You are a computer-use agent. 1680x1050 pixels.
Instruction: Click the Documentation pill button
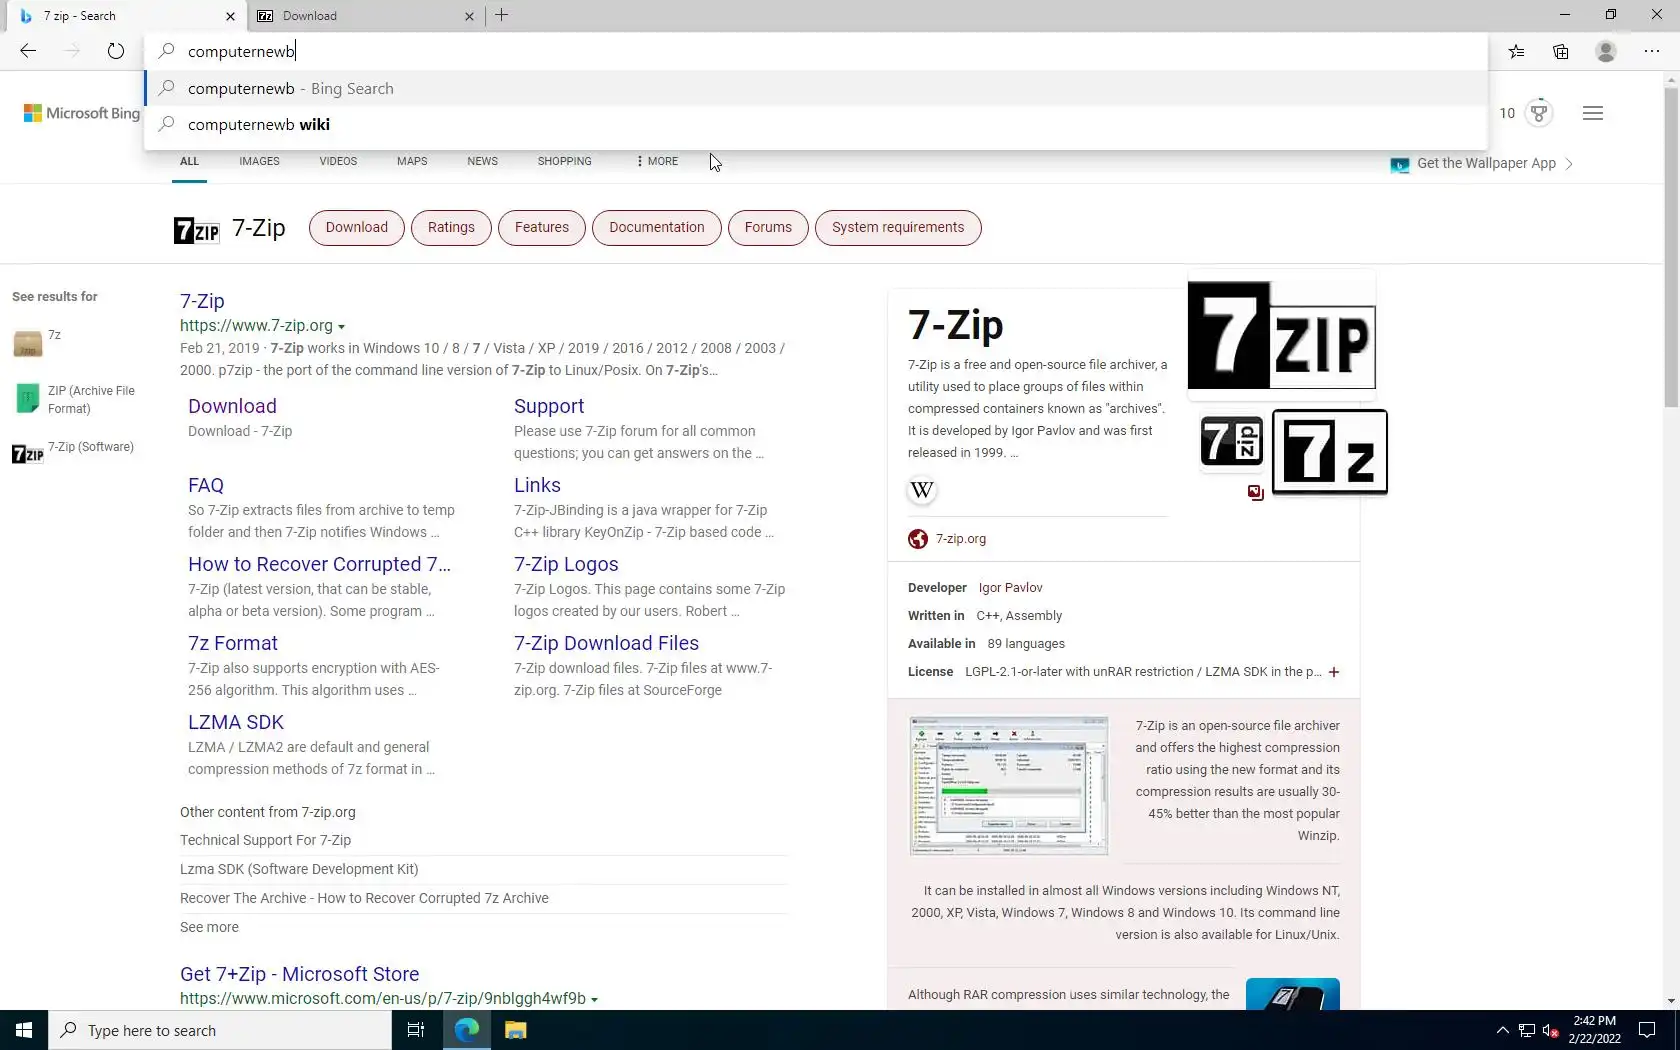click(x=657, y=227)
